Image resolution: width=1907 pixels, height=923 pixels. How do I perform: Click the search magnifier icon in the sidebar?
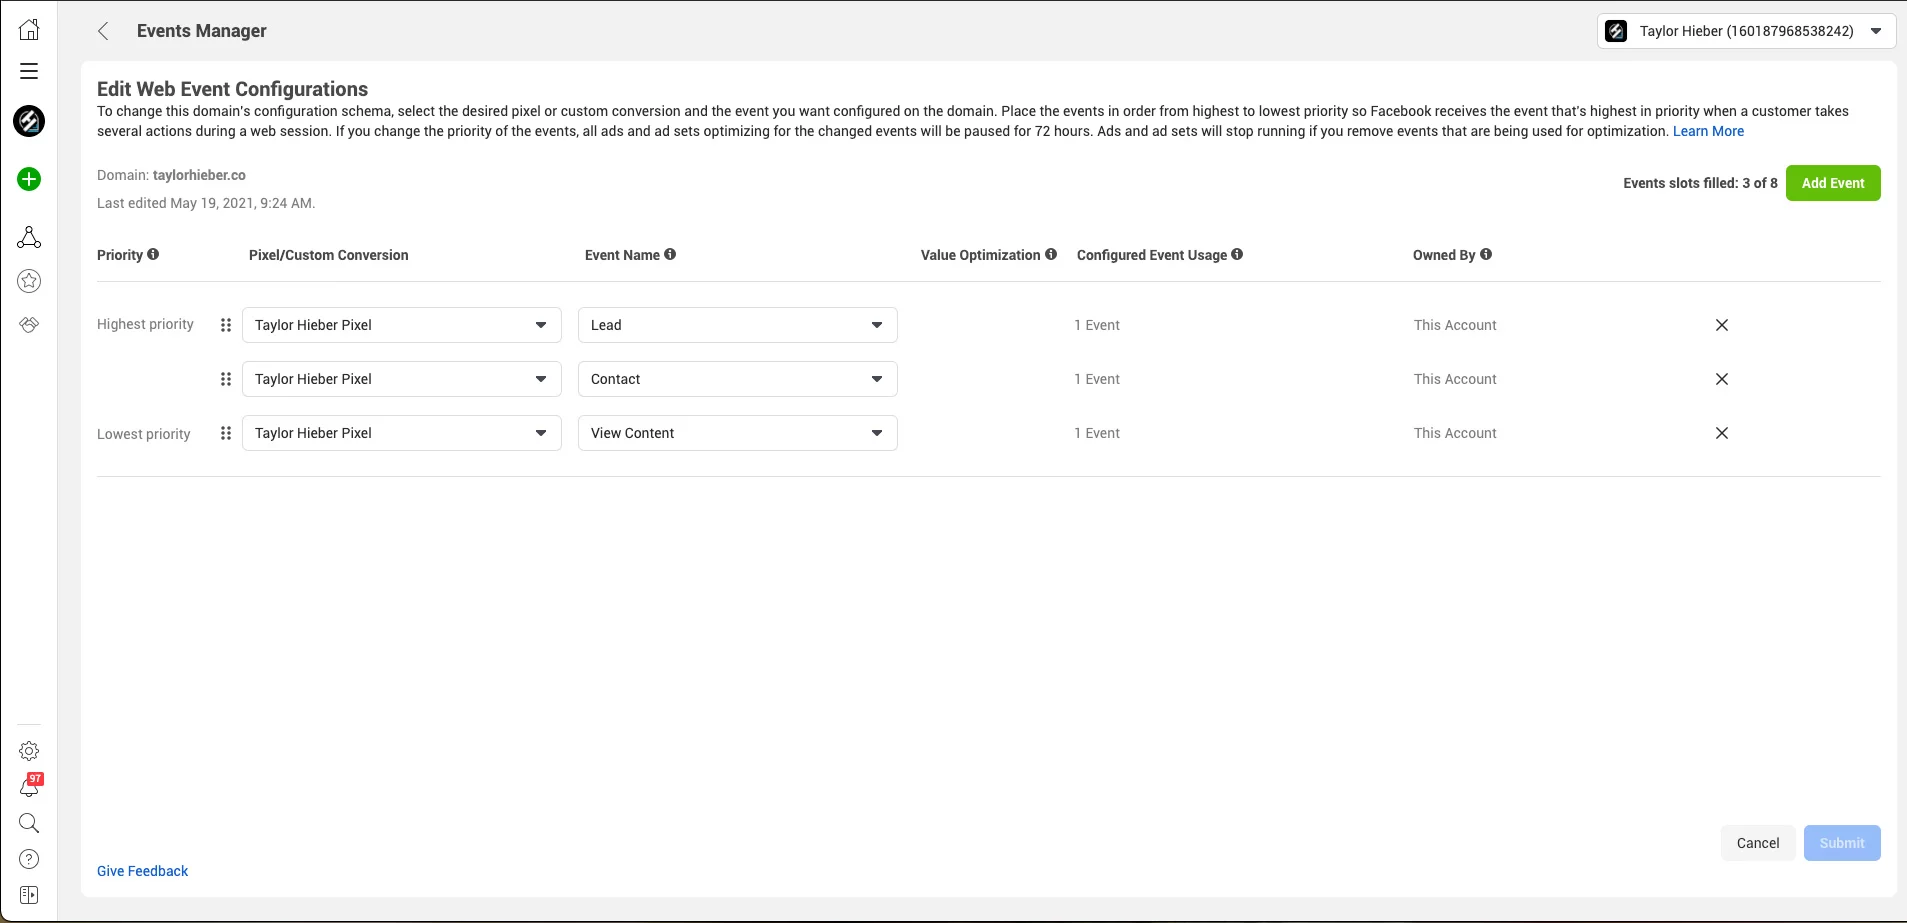pos(29,823)
